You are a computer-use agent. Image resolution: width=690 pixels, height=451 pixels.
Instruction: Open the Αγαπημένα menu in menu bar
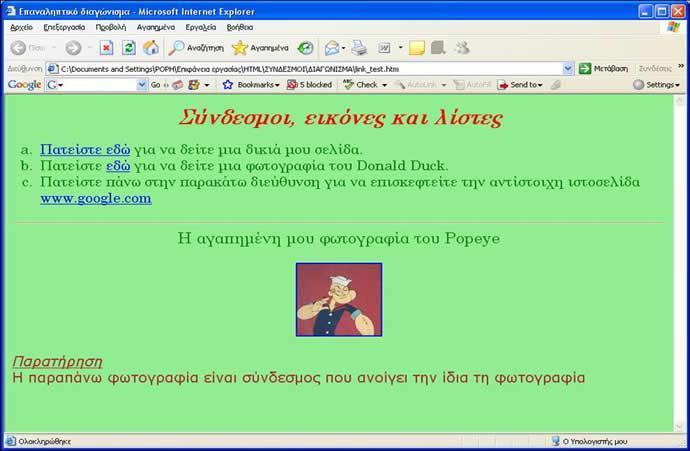point(156,27)
